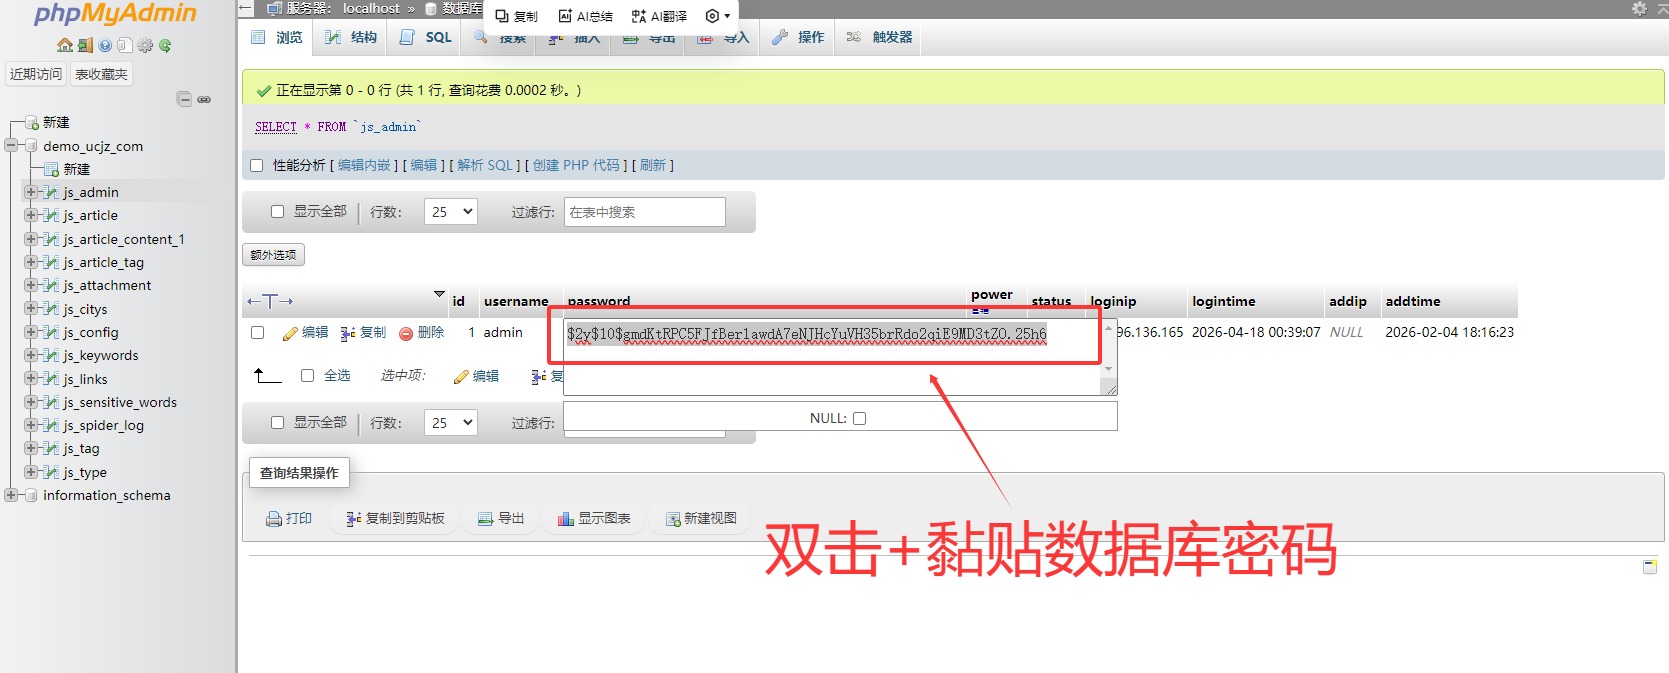Open the 操作 tab
Viewport: 1669px width, 673px height.
[x=798, y=37]
